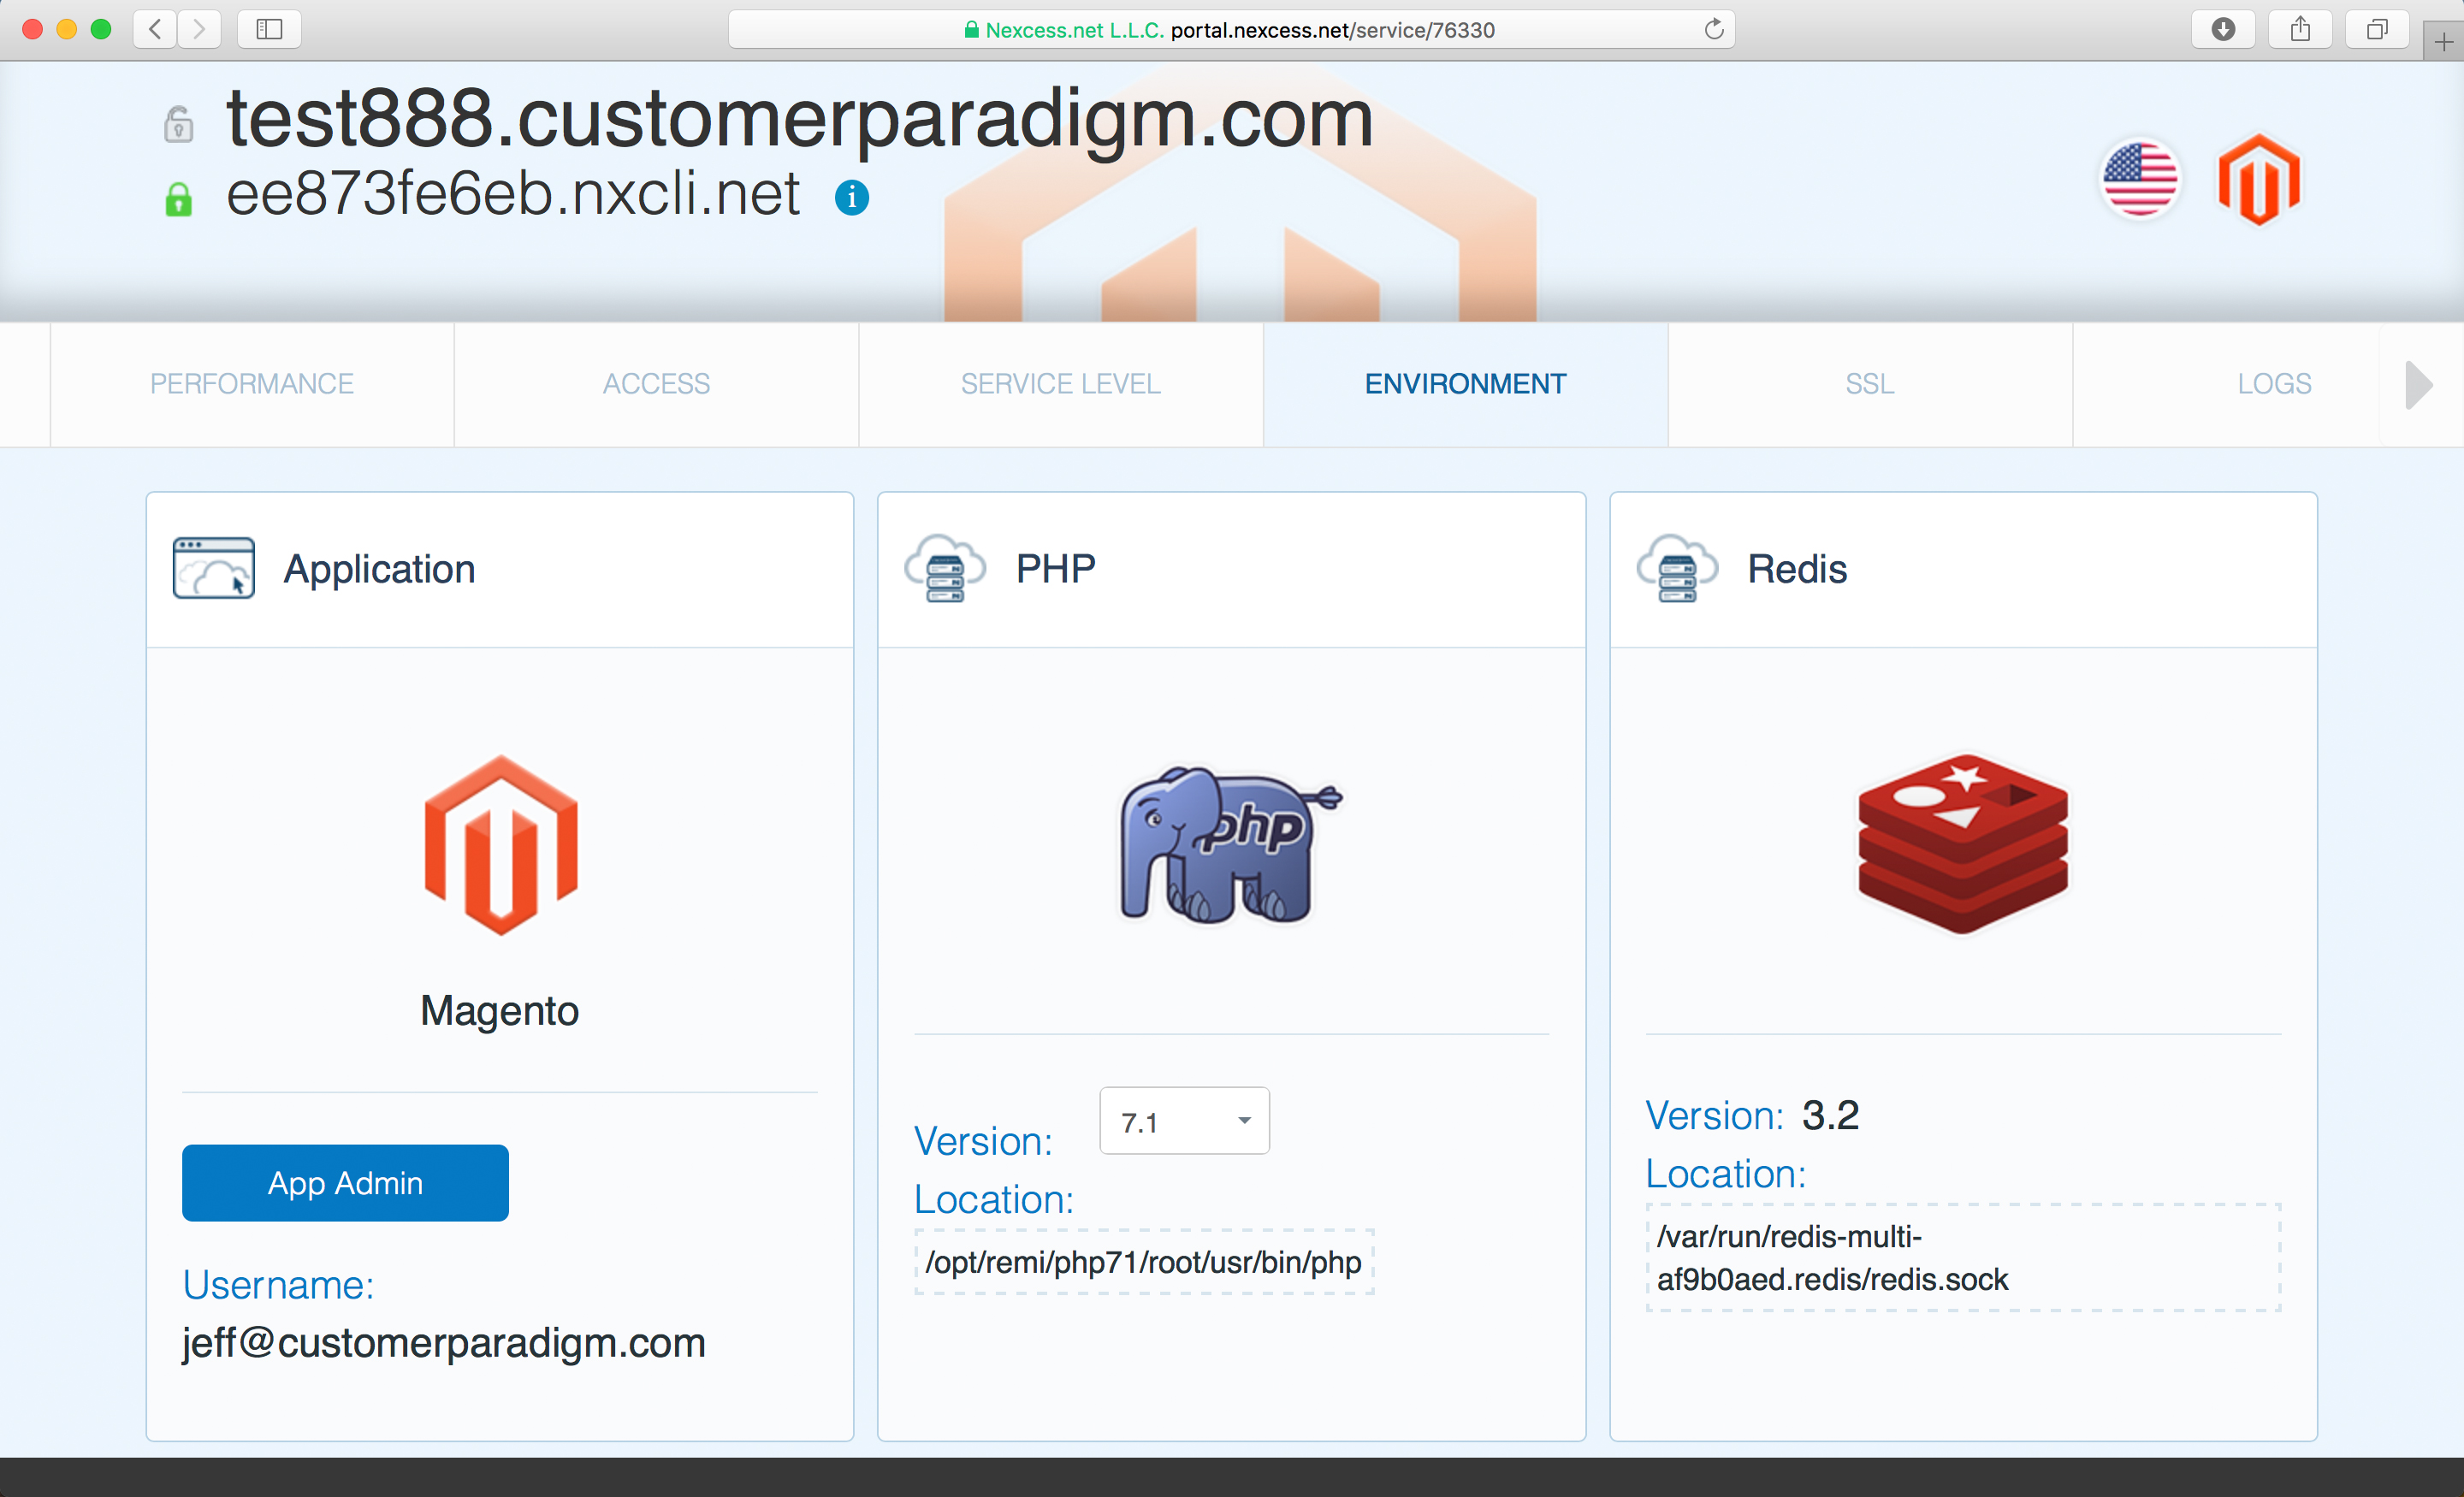Show all tabs overview
The width and height of the screenshot is (2464, 1497).
2377,29
